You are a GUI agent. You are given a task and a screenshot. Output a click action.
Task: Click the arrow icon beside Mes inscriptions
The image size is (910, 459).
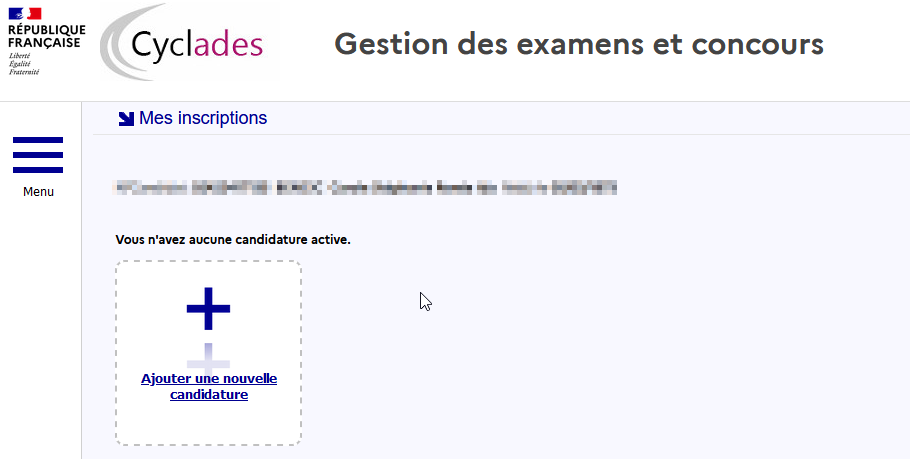pyautogui.click(x=126, y=118)
